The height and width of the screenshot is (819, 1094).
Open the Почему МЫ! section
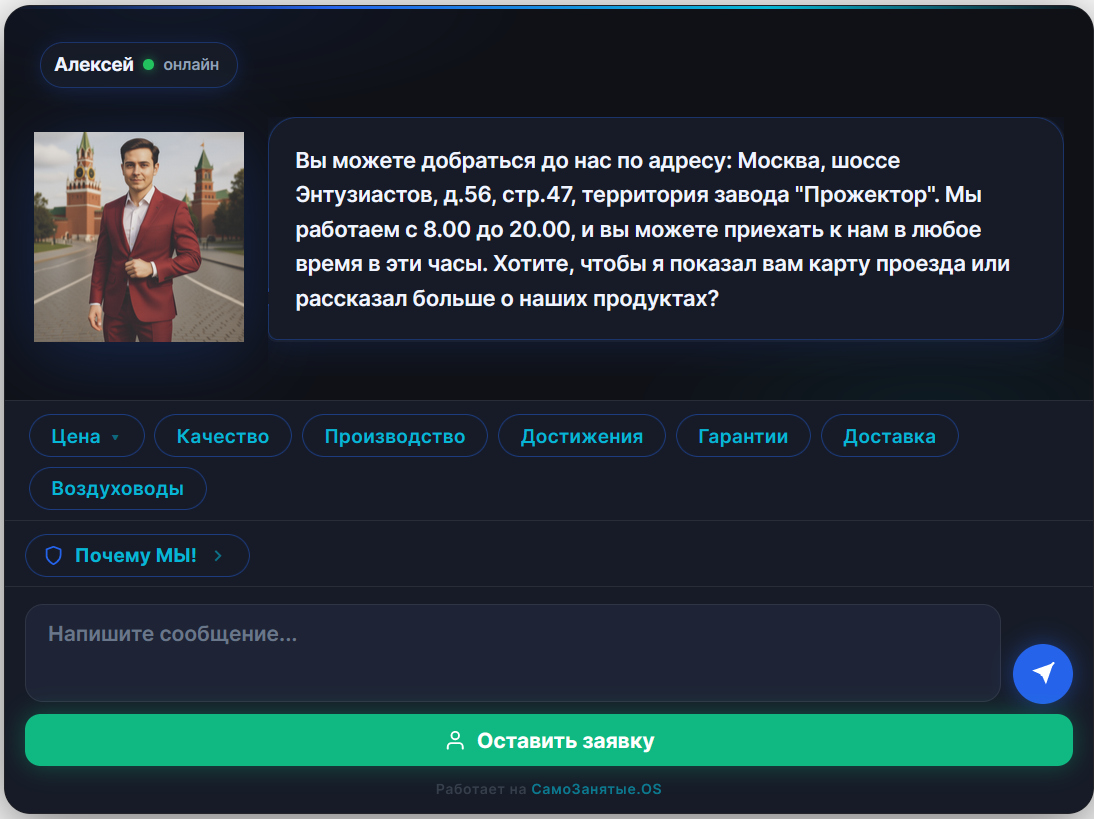click(137, 555)
